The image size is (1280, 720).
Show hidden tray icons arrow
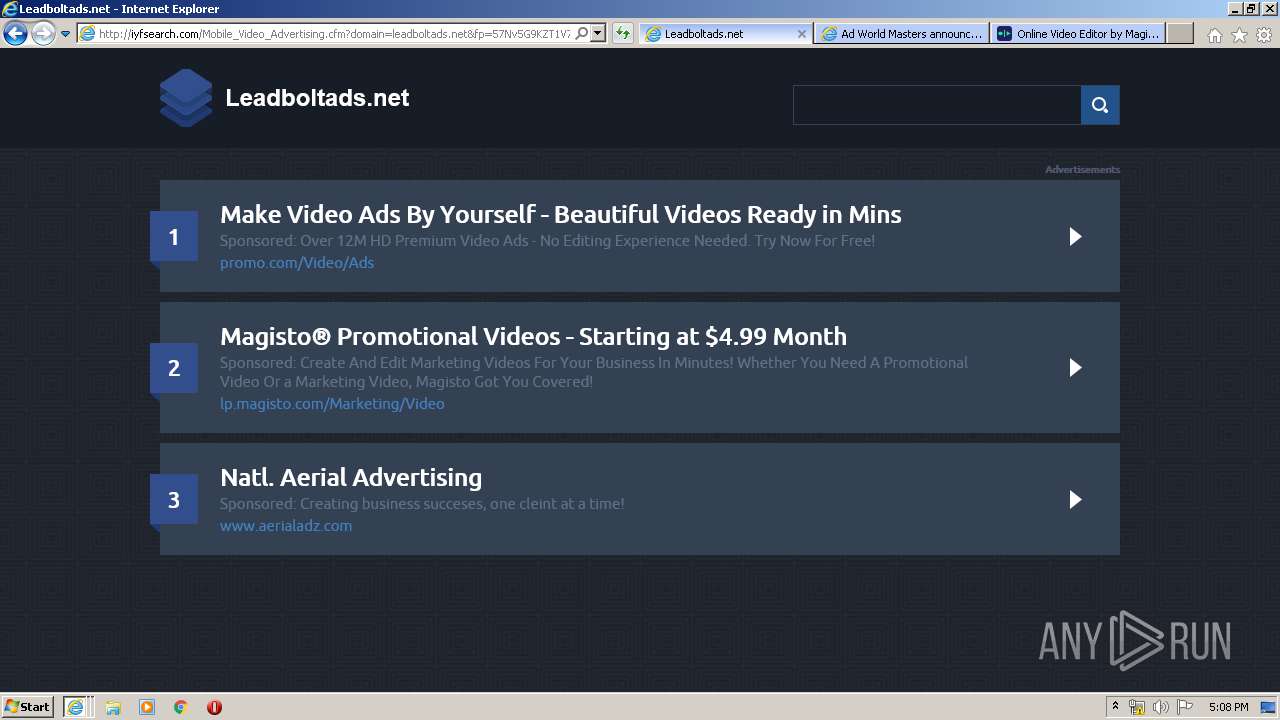pos(1116,707)
